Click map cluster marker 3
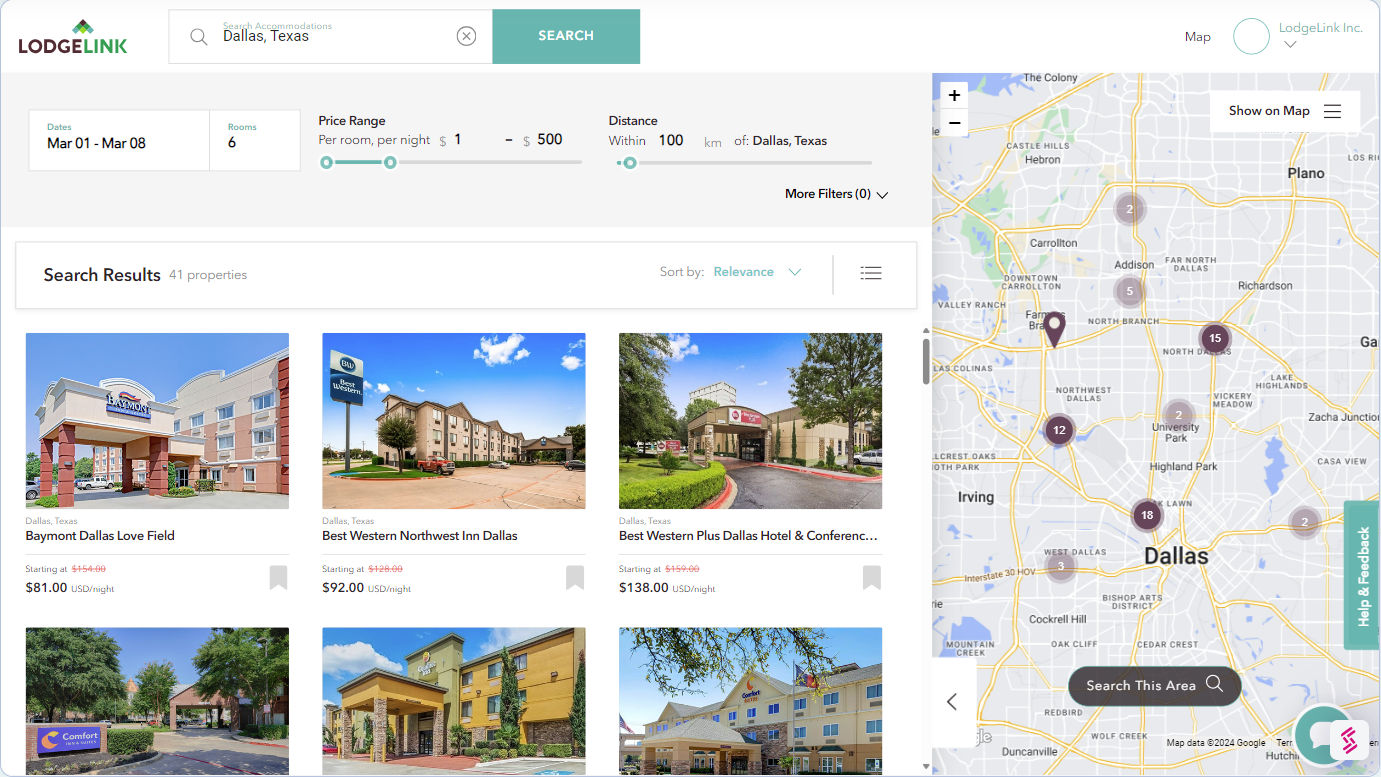 (1061, 566)
